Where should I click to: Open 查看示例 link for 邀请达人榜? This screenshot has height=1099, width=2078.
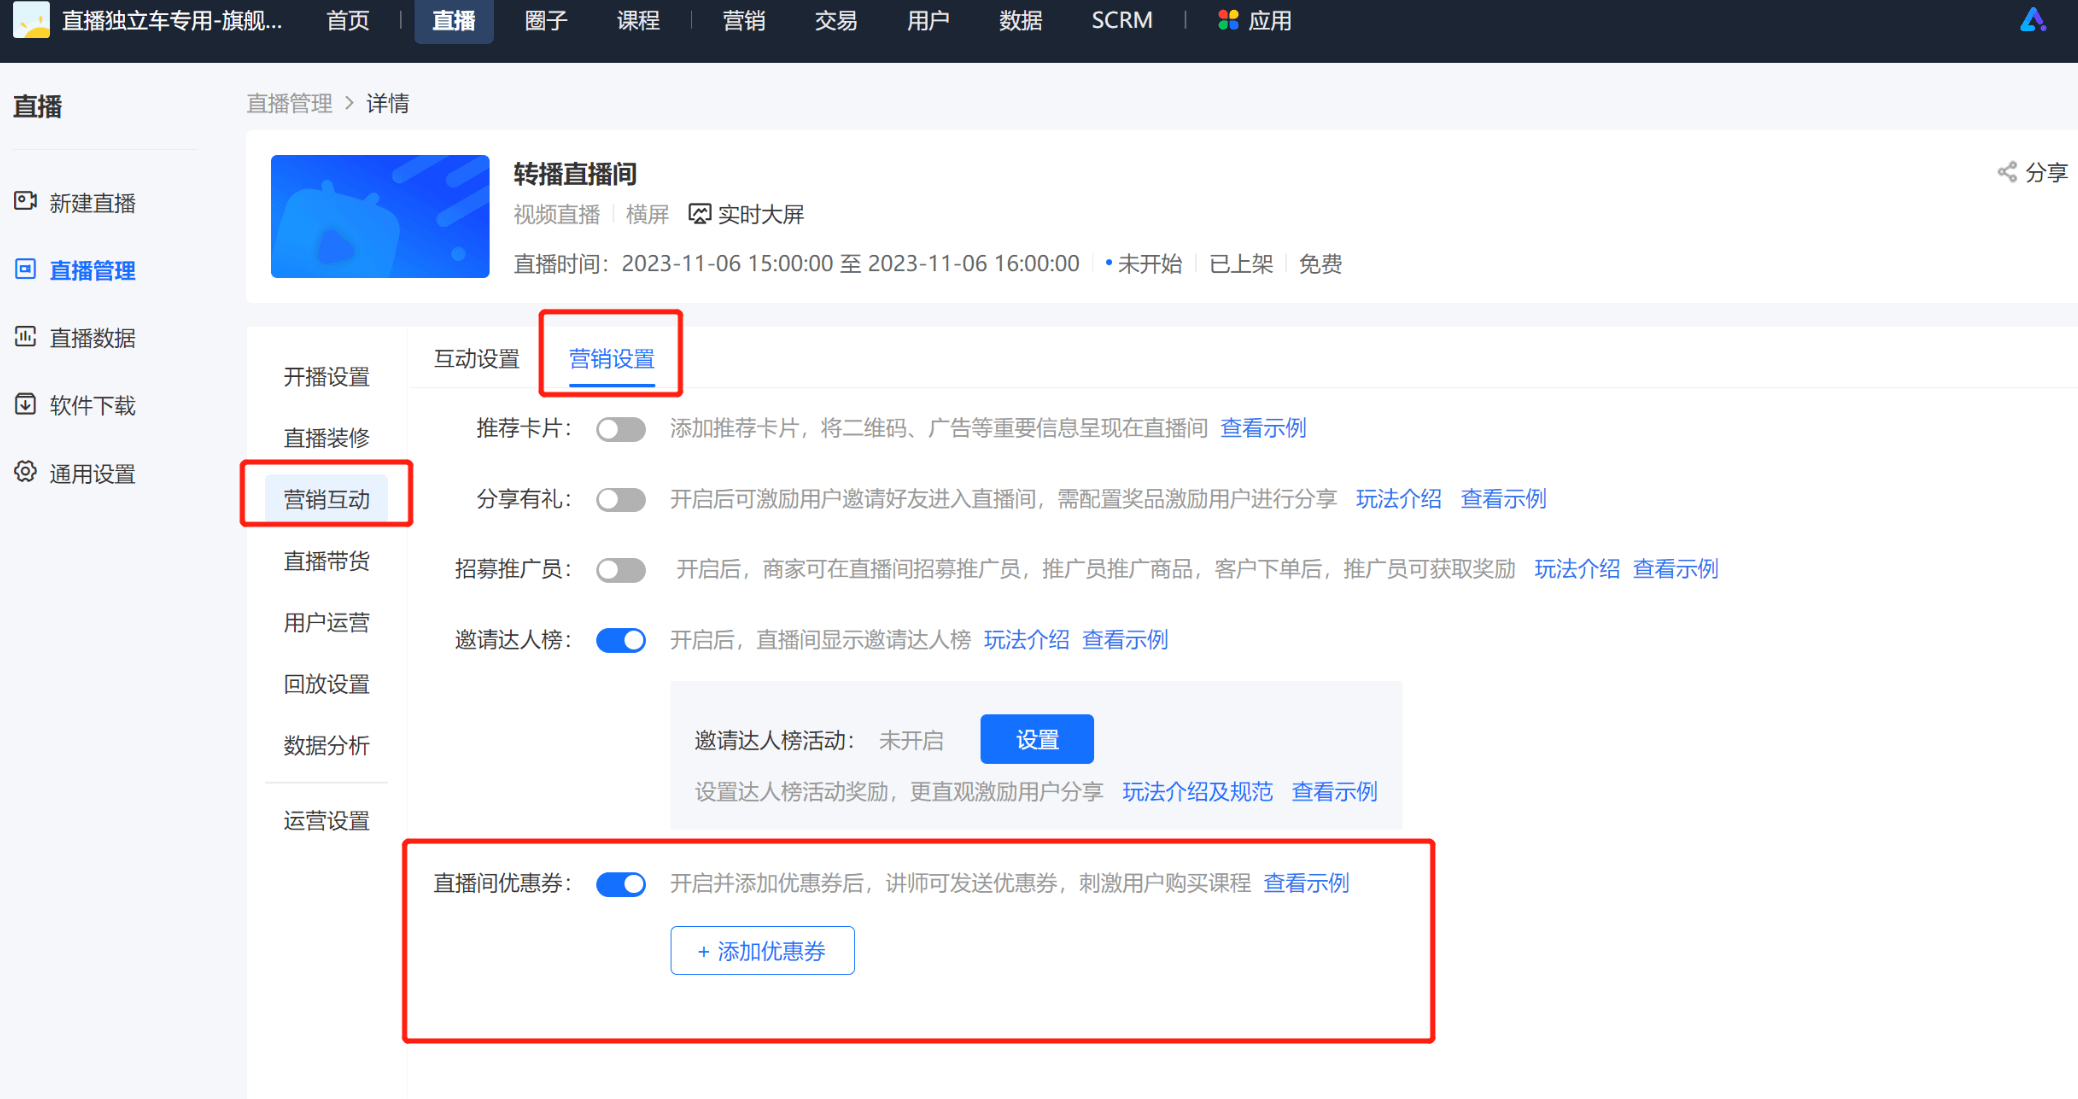pos(1126,640)
